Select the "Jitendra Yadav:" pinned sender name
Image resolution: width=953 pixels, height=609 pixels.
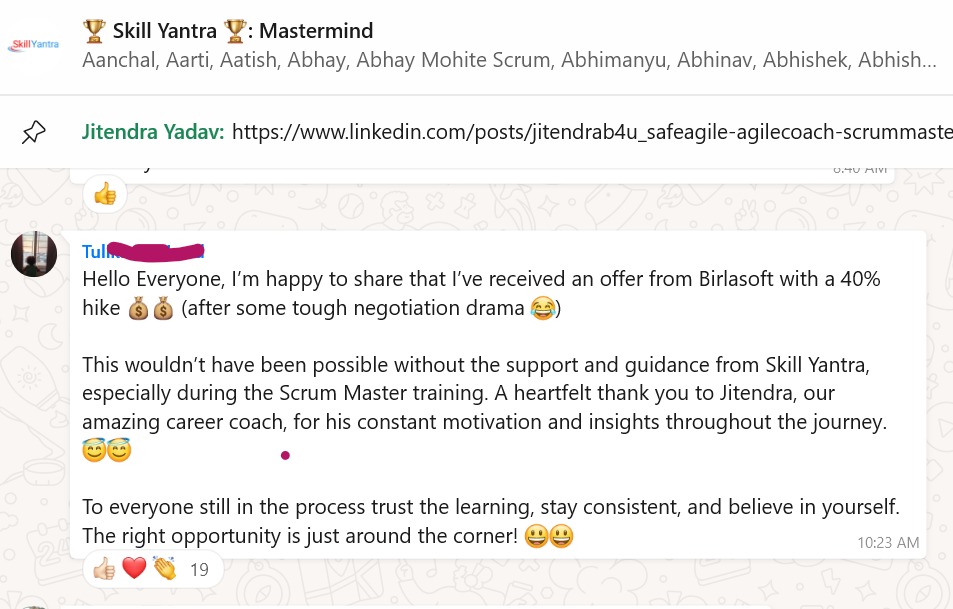point(153,131)
